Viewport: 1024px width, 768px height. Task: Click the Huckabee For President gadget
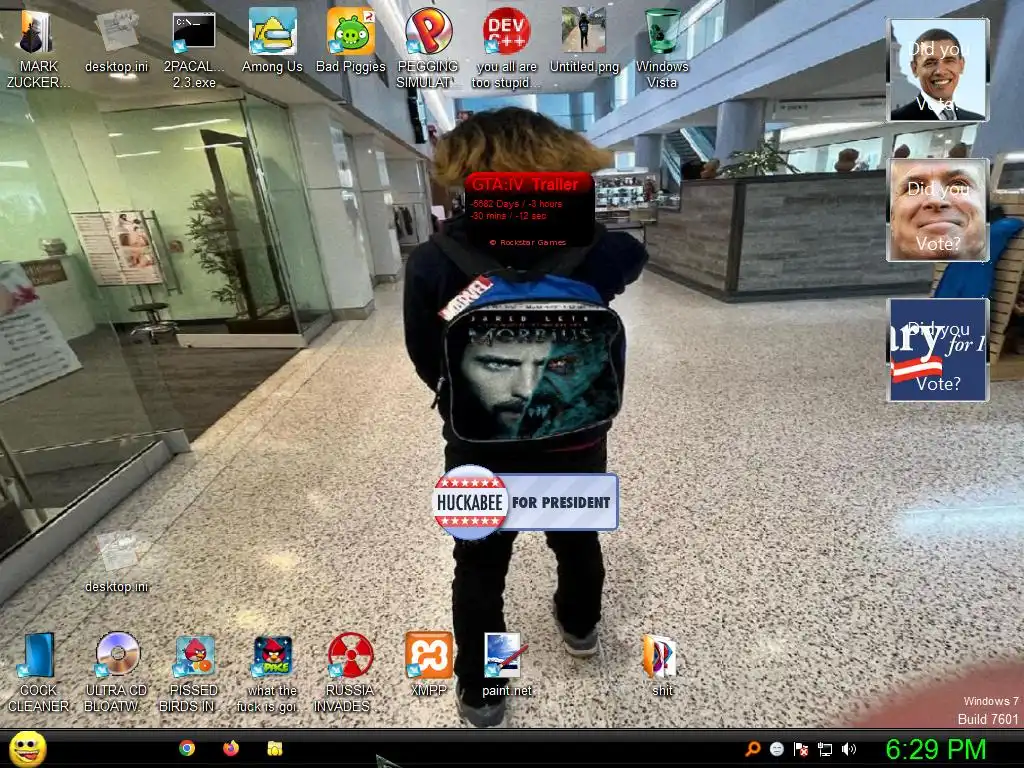point(526,502)
